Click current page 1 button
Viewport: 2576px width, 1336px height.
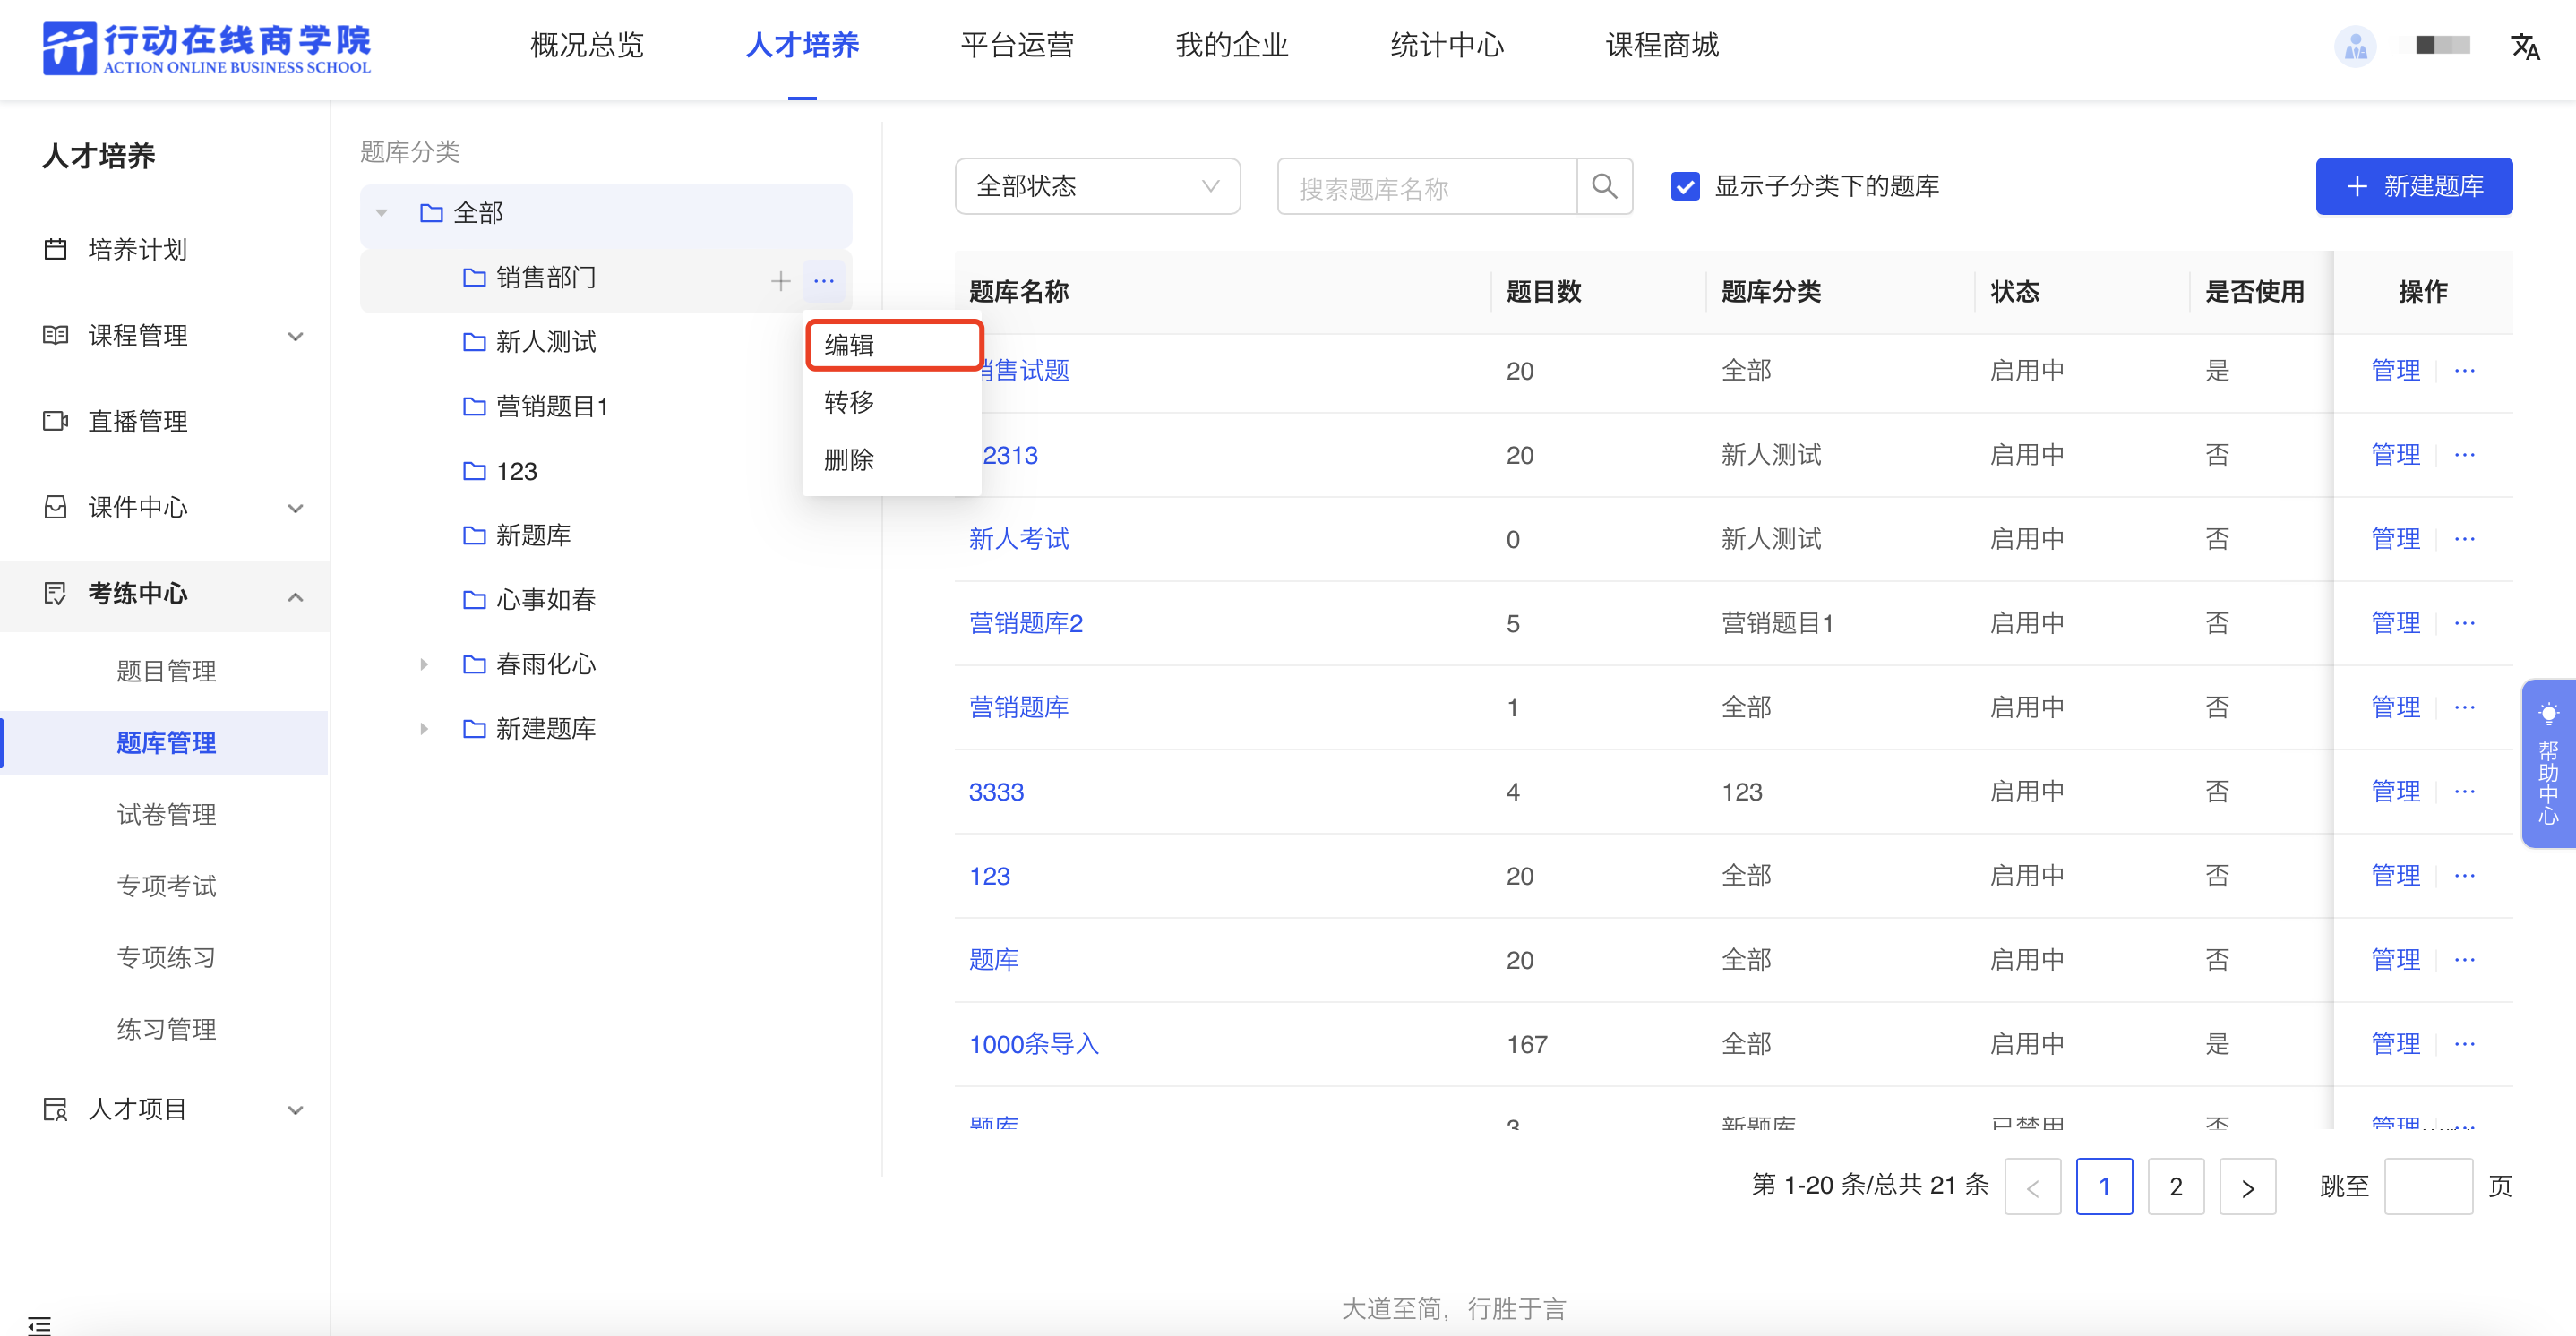(x=2104, y=1186)
